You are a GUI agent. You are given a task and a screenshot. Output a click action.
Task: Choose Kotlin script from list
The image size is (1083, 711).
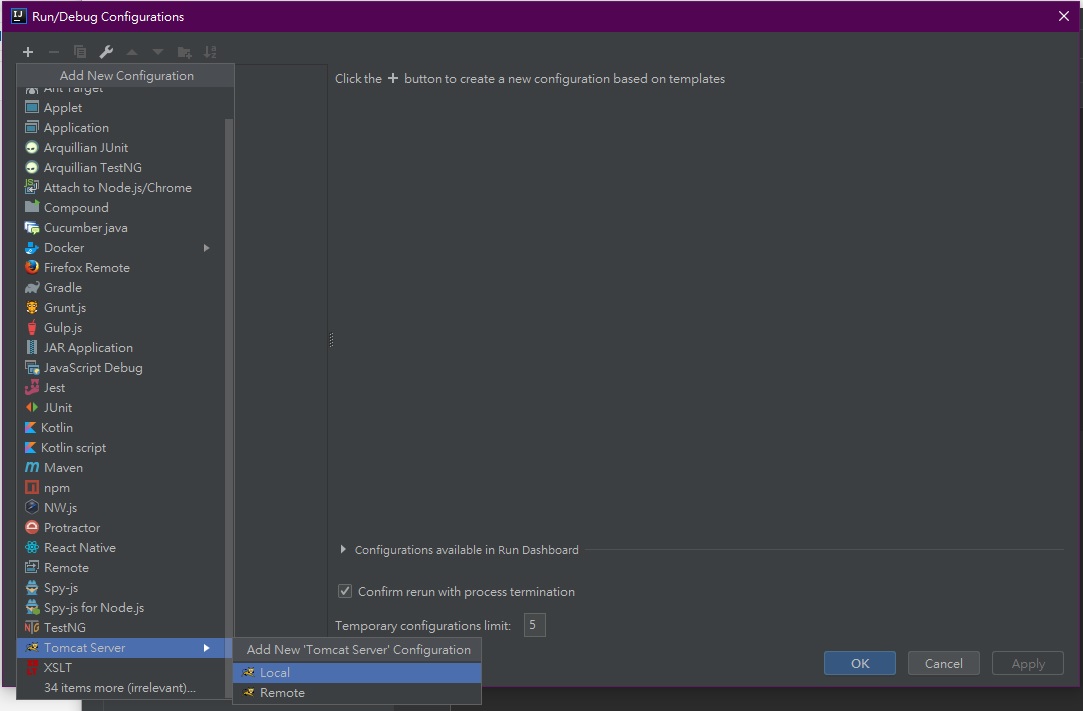121,447
